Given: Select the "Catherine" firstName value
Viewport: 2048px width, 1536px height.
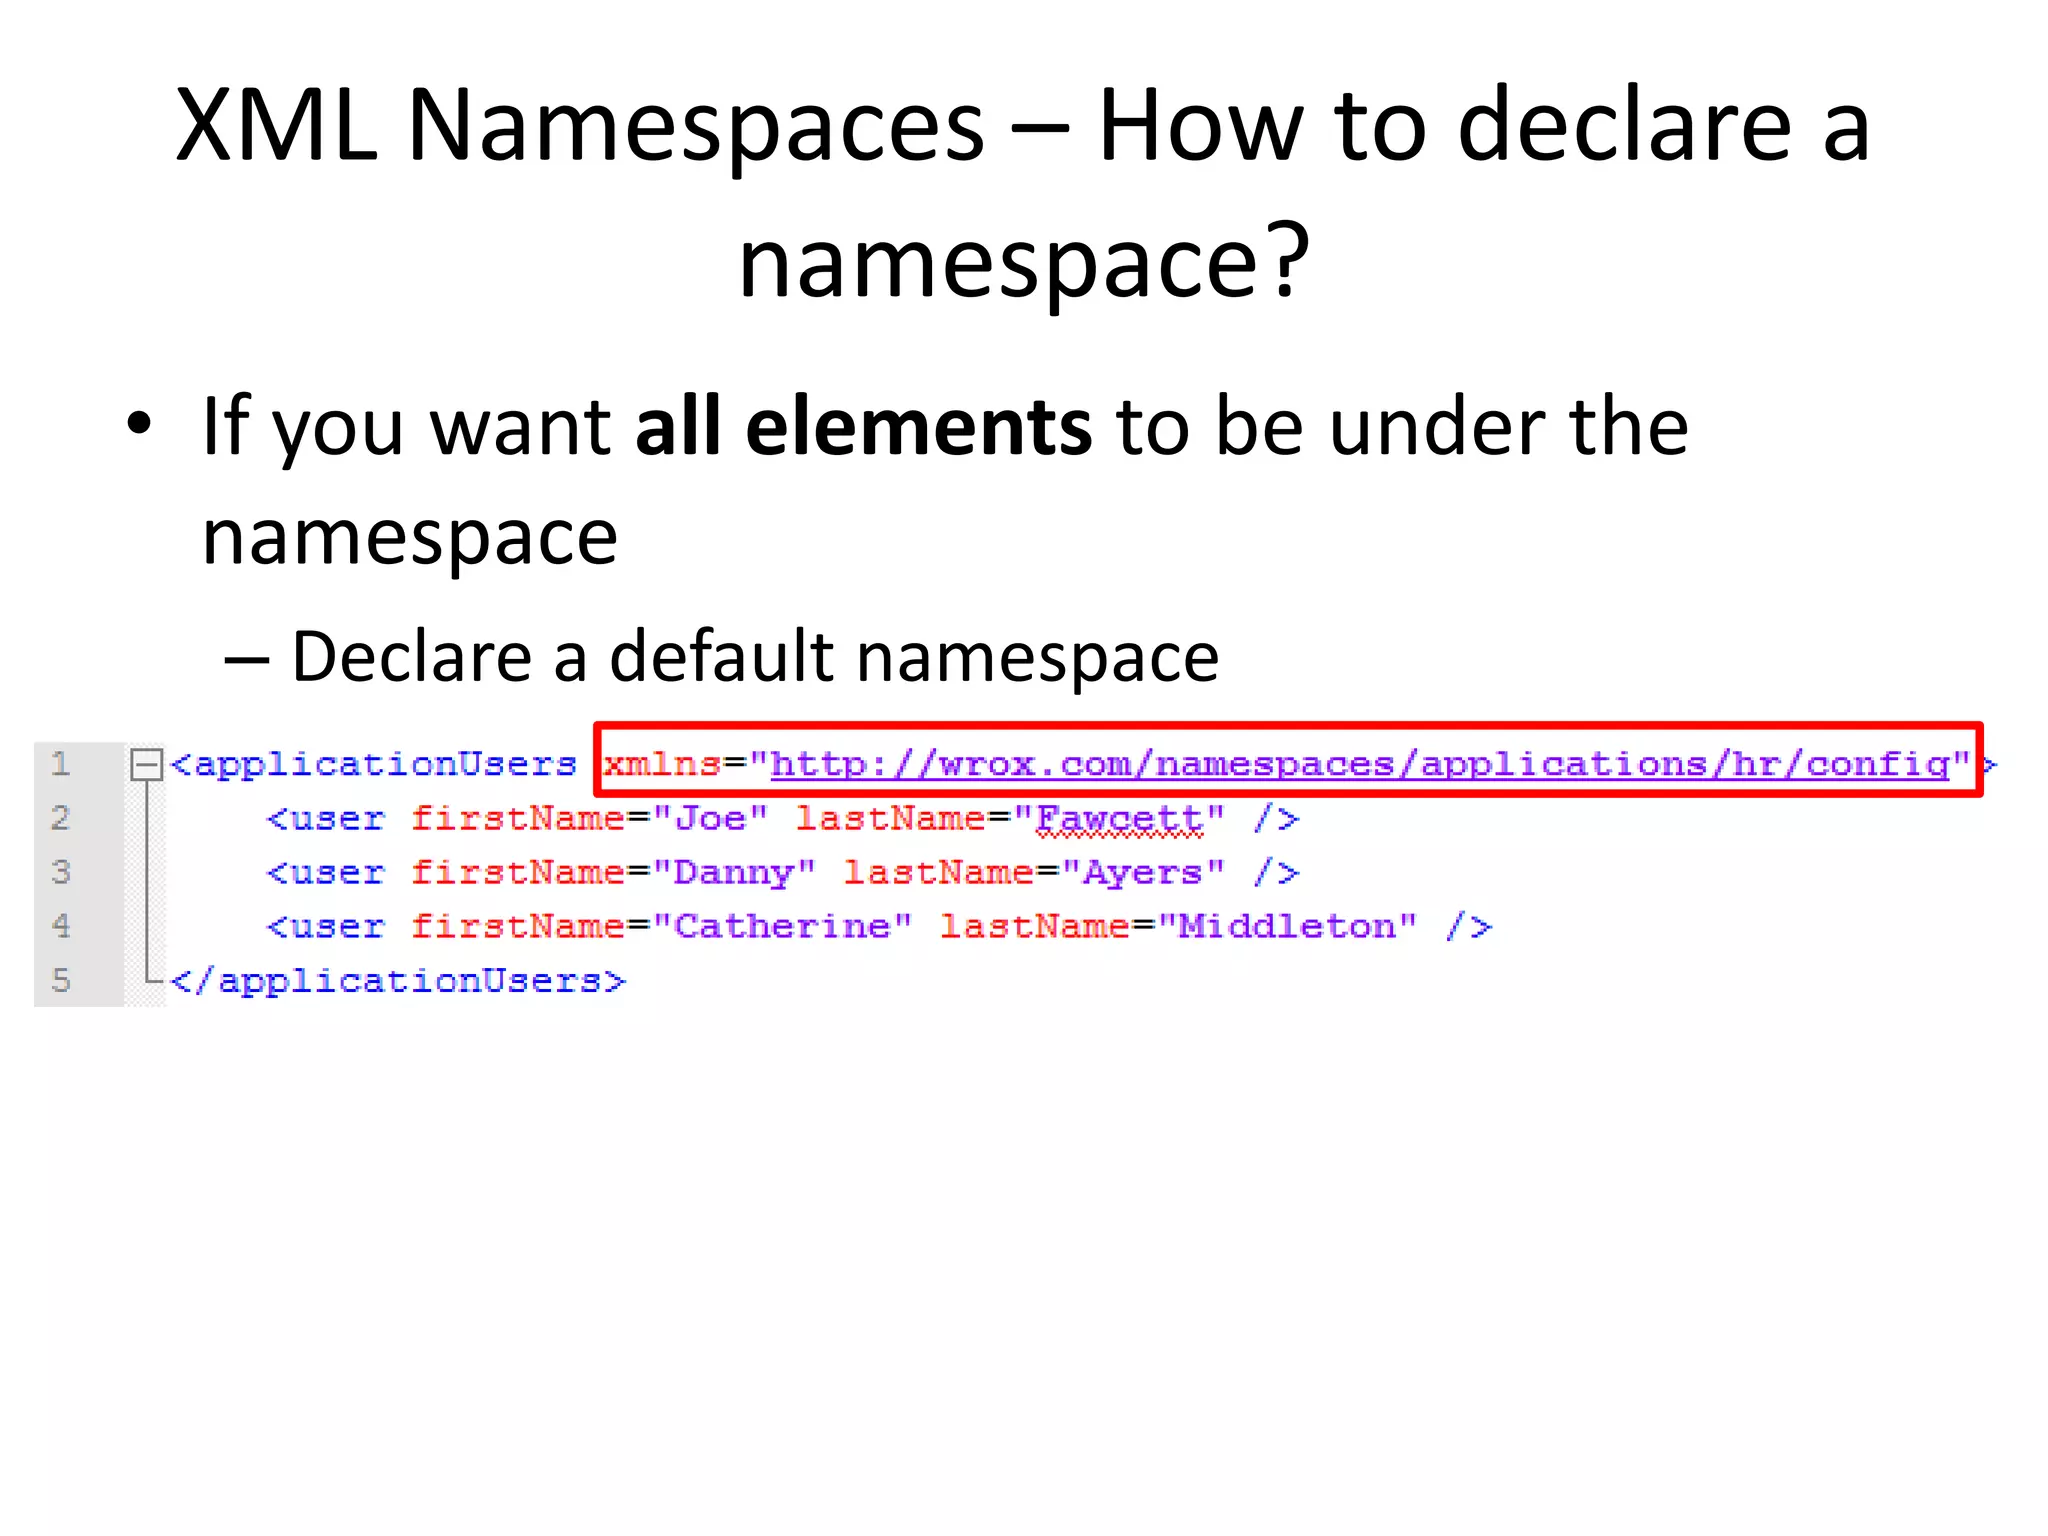Looking at the screenshot, I should (782, 926).
